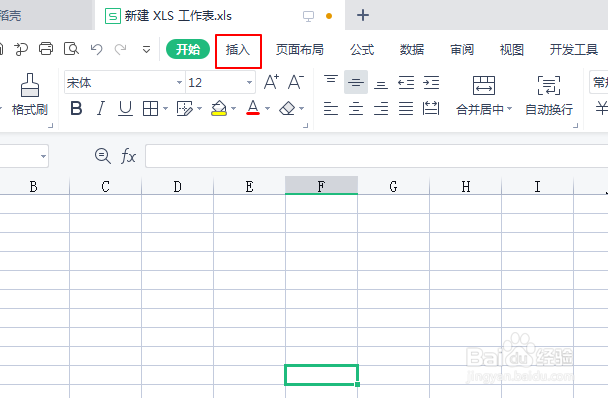The width and height of the screenshot is (608, 398).
Task: Open alignment settings dialog launcher
Action: point(575,125)
